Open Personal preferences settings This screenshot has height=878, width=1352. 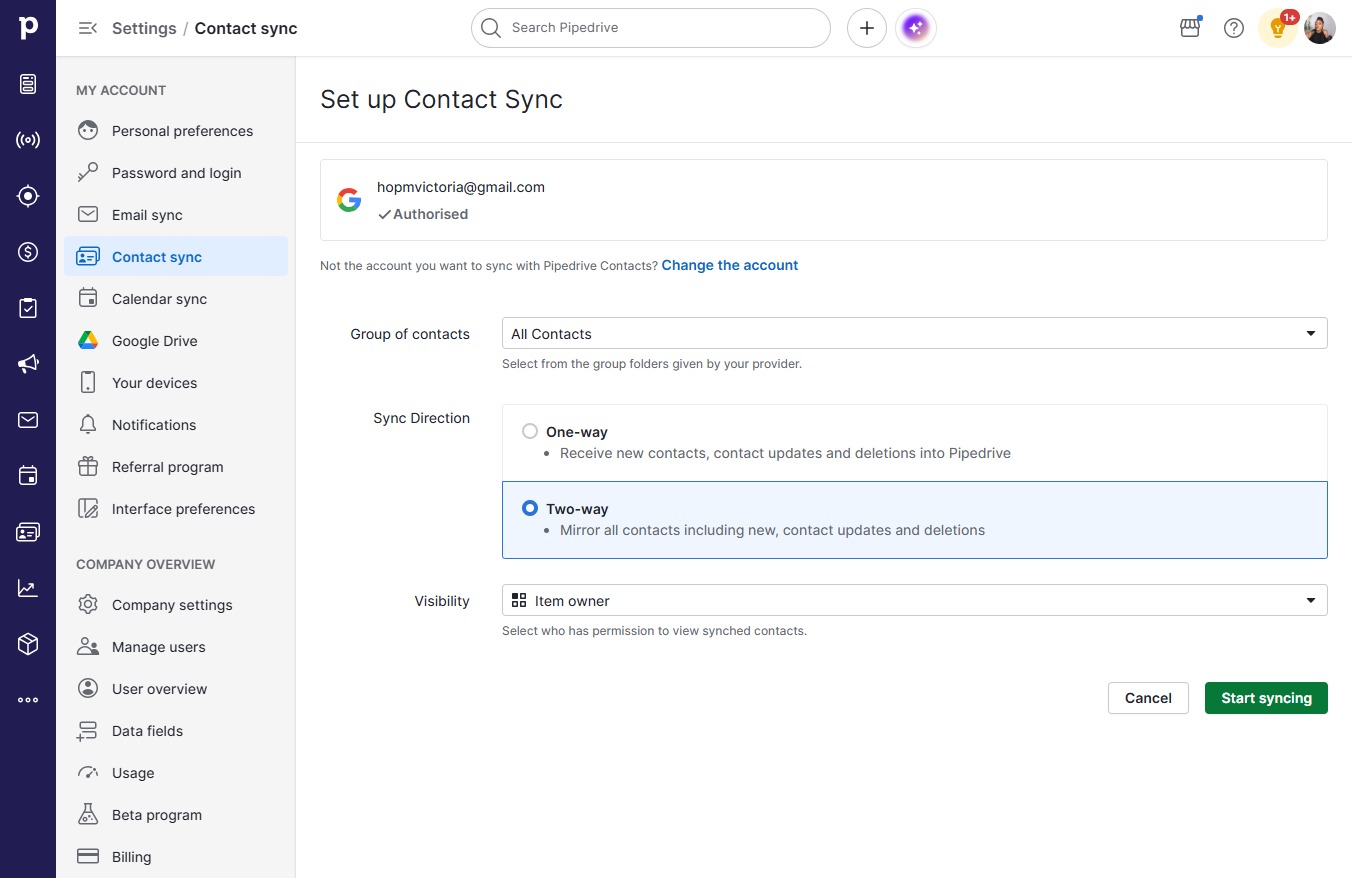[176, 131]
